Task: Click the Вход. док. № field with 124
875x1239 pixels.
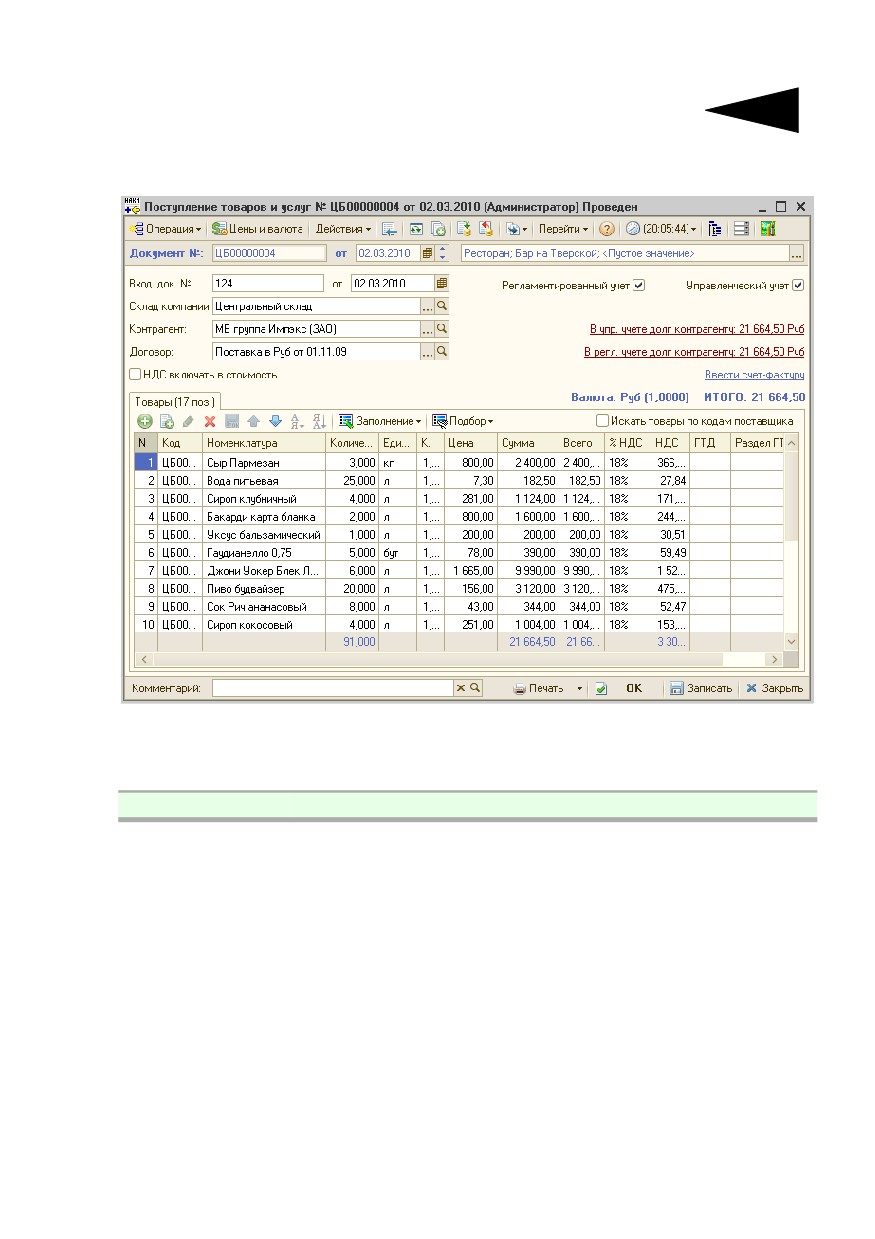Action: click(268, 283)
